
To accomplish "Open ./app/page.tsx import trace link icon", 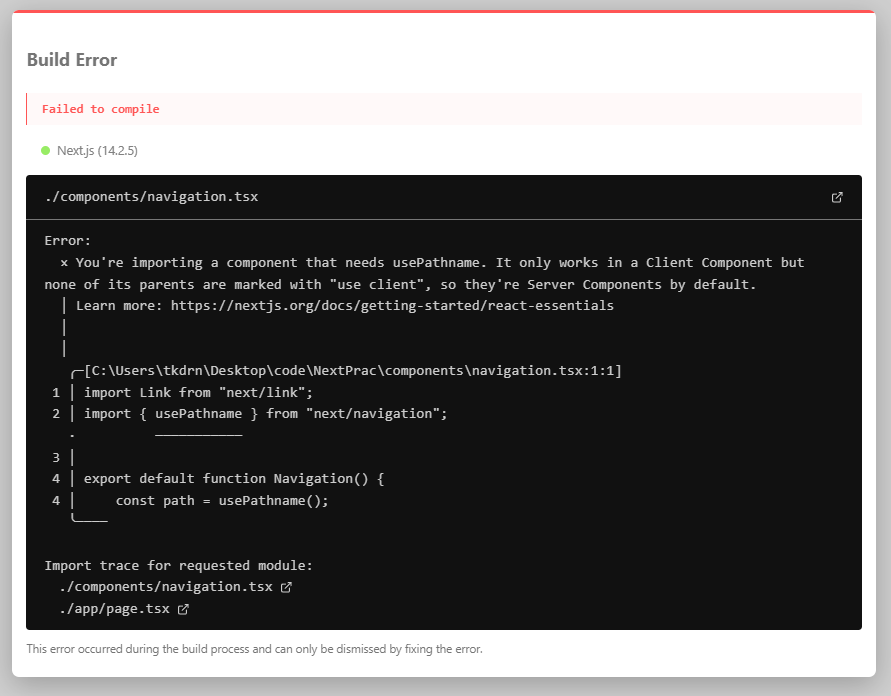I will (183, 609).
